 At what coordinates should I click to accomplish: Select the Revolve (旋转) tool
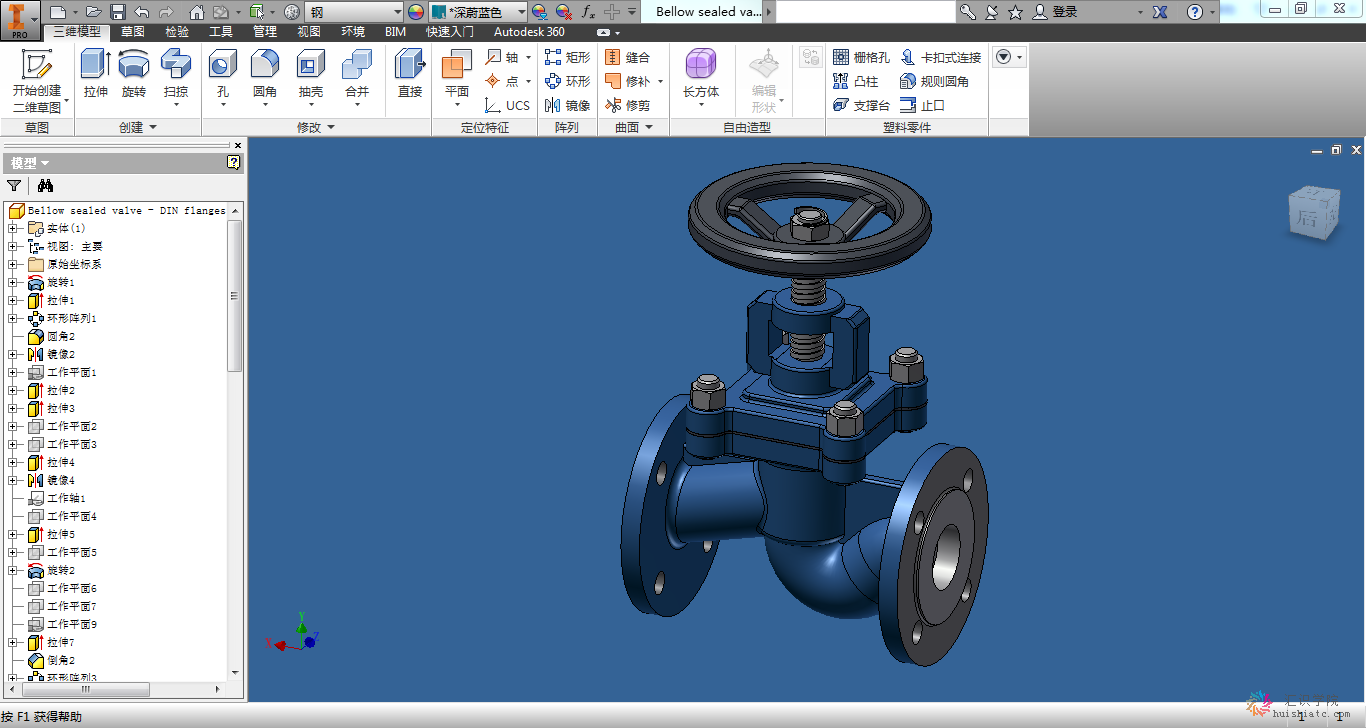[x=134, y=74]
